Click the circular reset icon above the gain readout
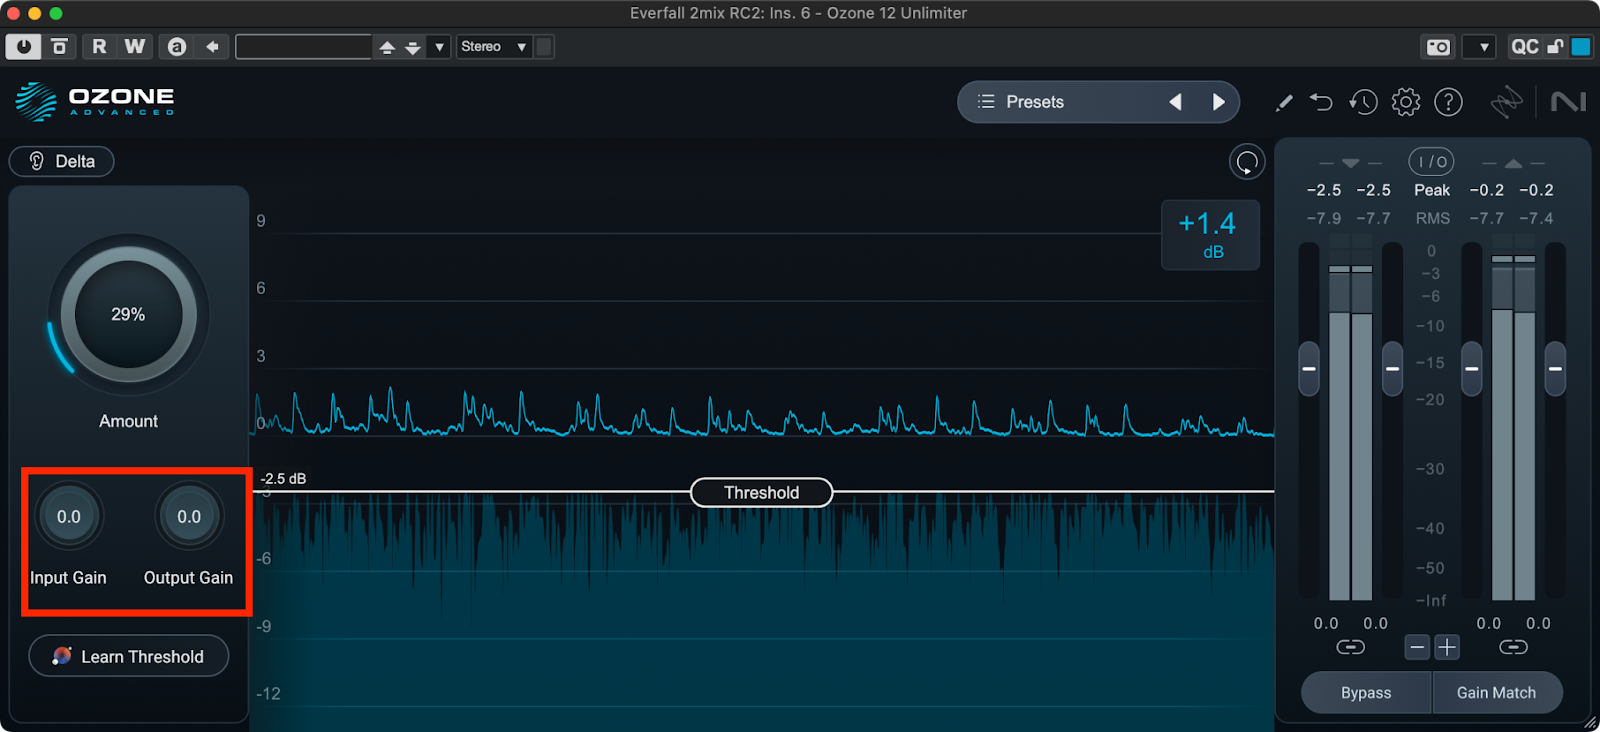The image size is (1600, 732). 1247,162
